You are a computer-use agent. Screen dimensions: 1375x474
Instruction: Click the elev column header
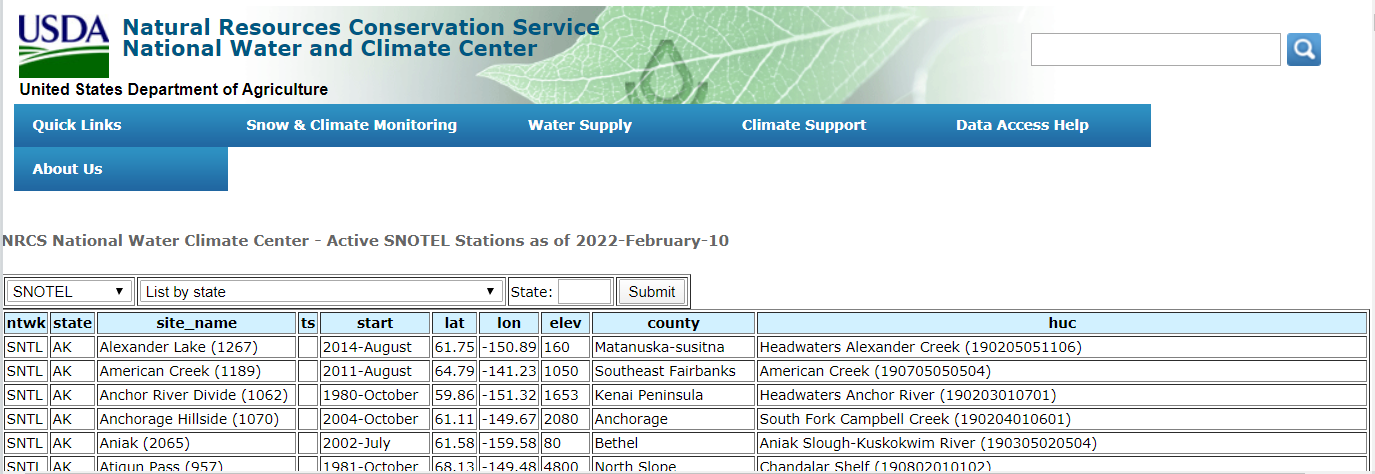(x=565, y=323)
